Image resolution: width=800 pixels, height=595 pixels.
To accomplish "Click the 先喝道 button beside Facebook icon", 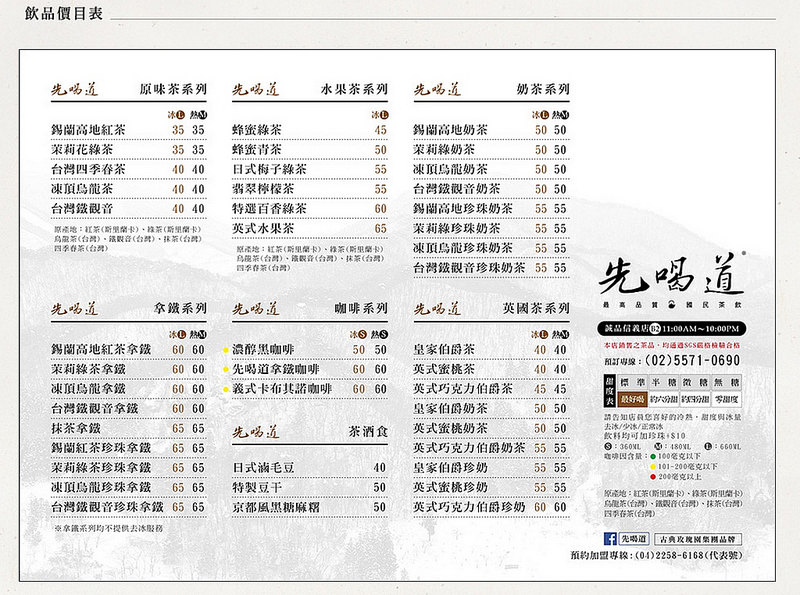I will coord(634,539).
